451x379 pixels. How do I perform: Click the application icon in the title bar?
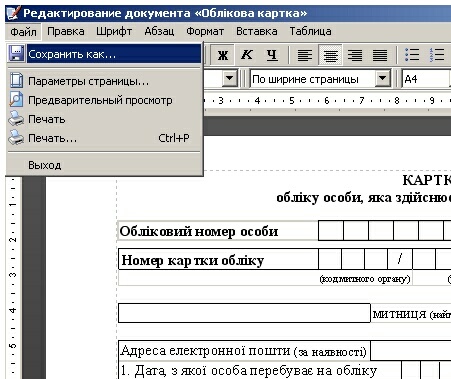tap(13, 13)
